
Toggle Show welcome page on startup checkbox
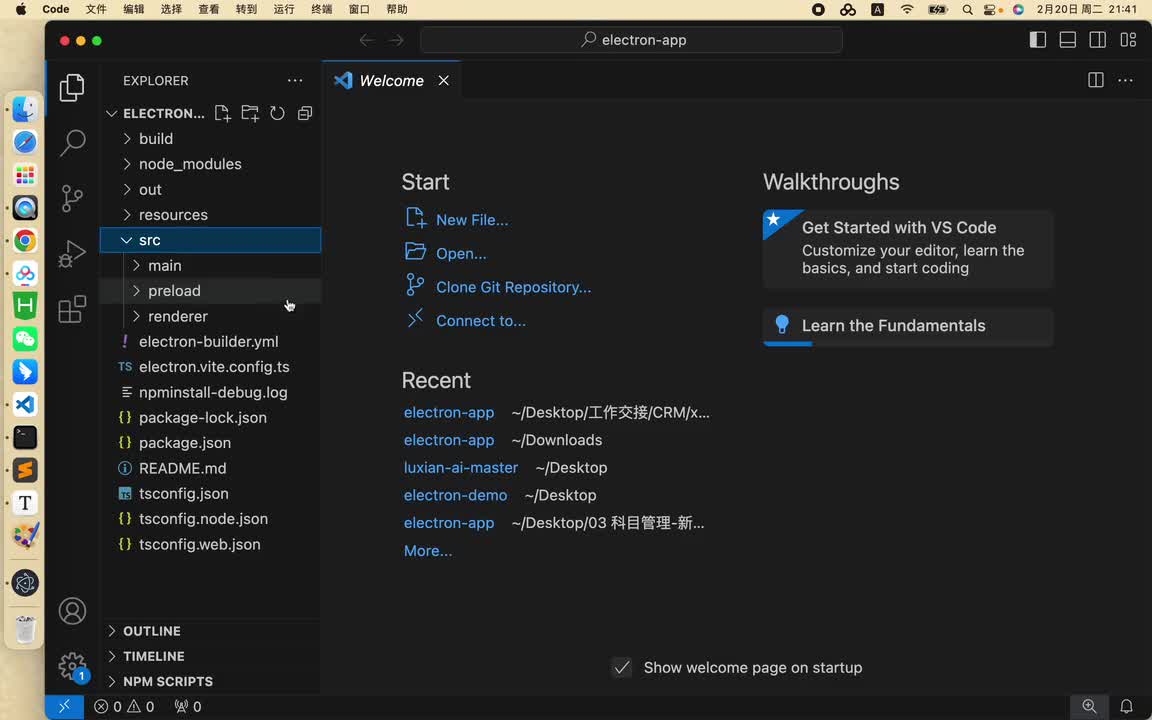pyautogui.click(x=622, y=668)
